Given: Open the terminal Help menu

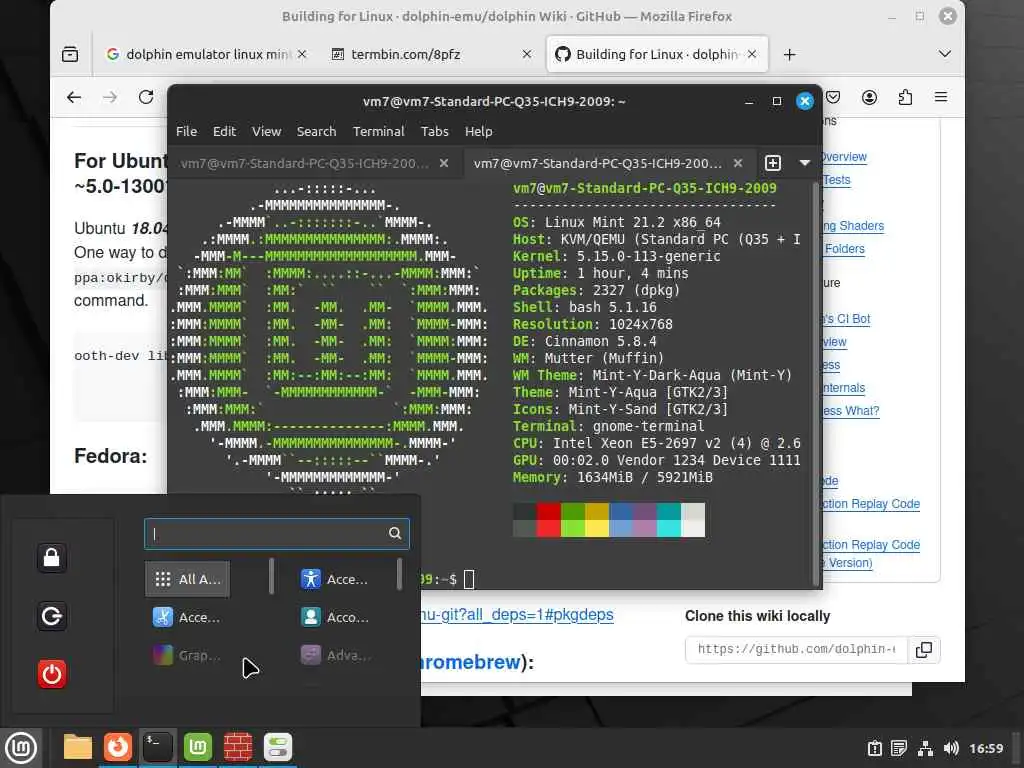Looking at the screenshot, I should [479, 131].
